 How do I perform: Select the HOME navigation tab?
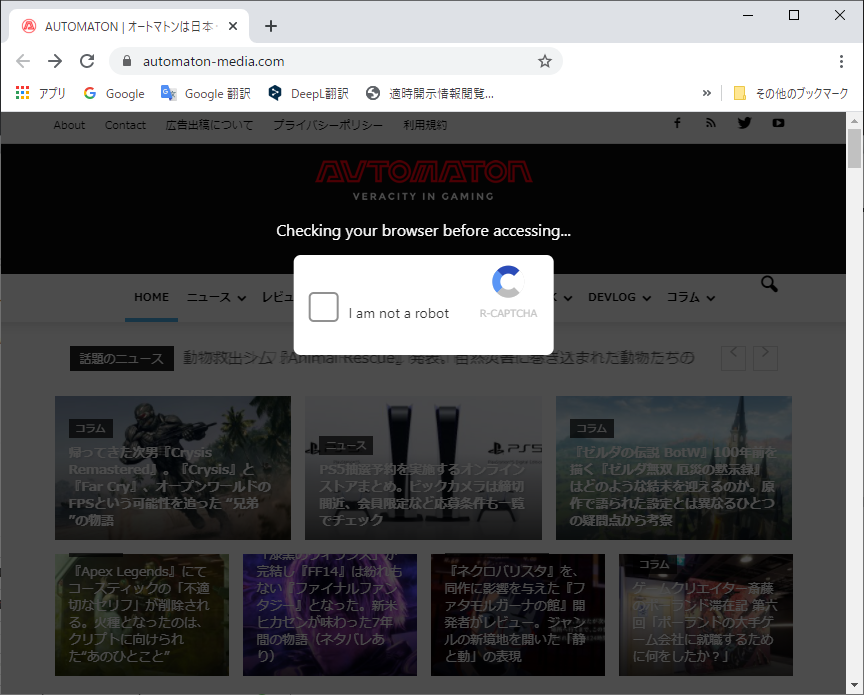coord(152,297)
